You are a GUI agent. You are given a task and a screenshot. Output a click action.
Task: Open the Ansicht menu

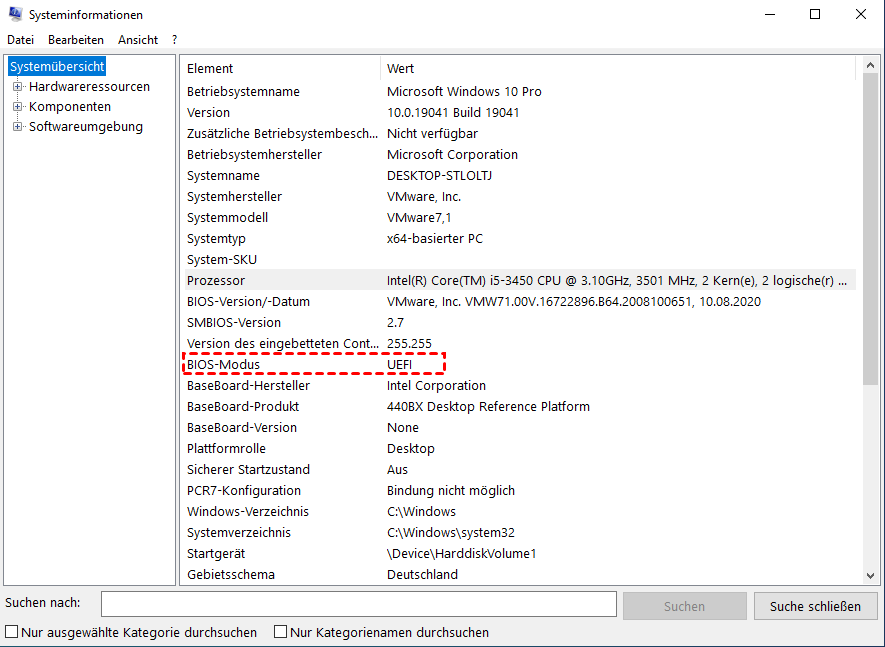click(x=138, y=40)
